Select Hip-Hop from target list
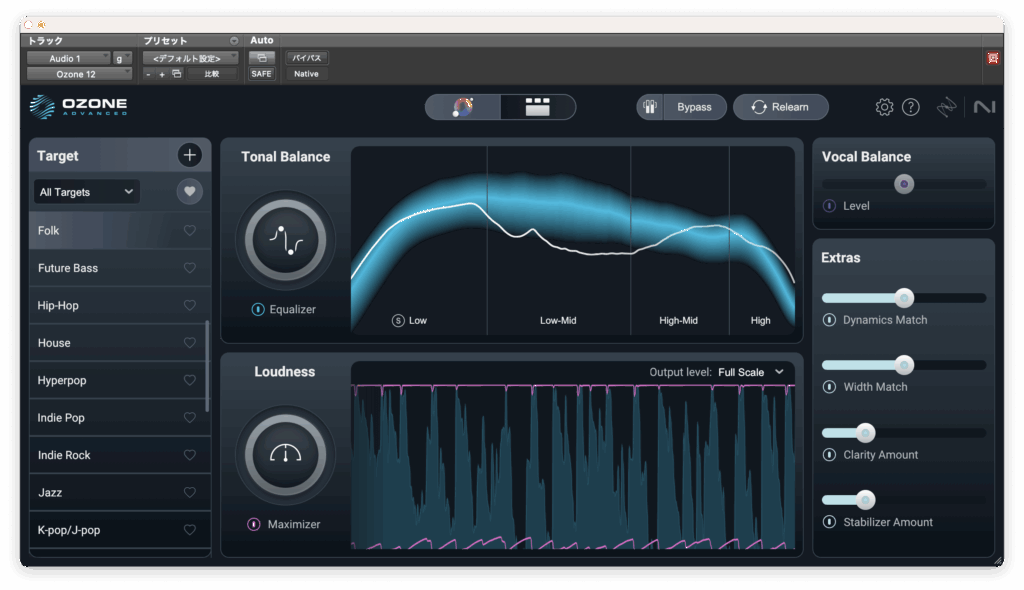 58,306
